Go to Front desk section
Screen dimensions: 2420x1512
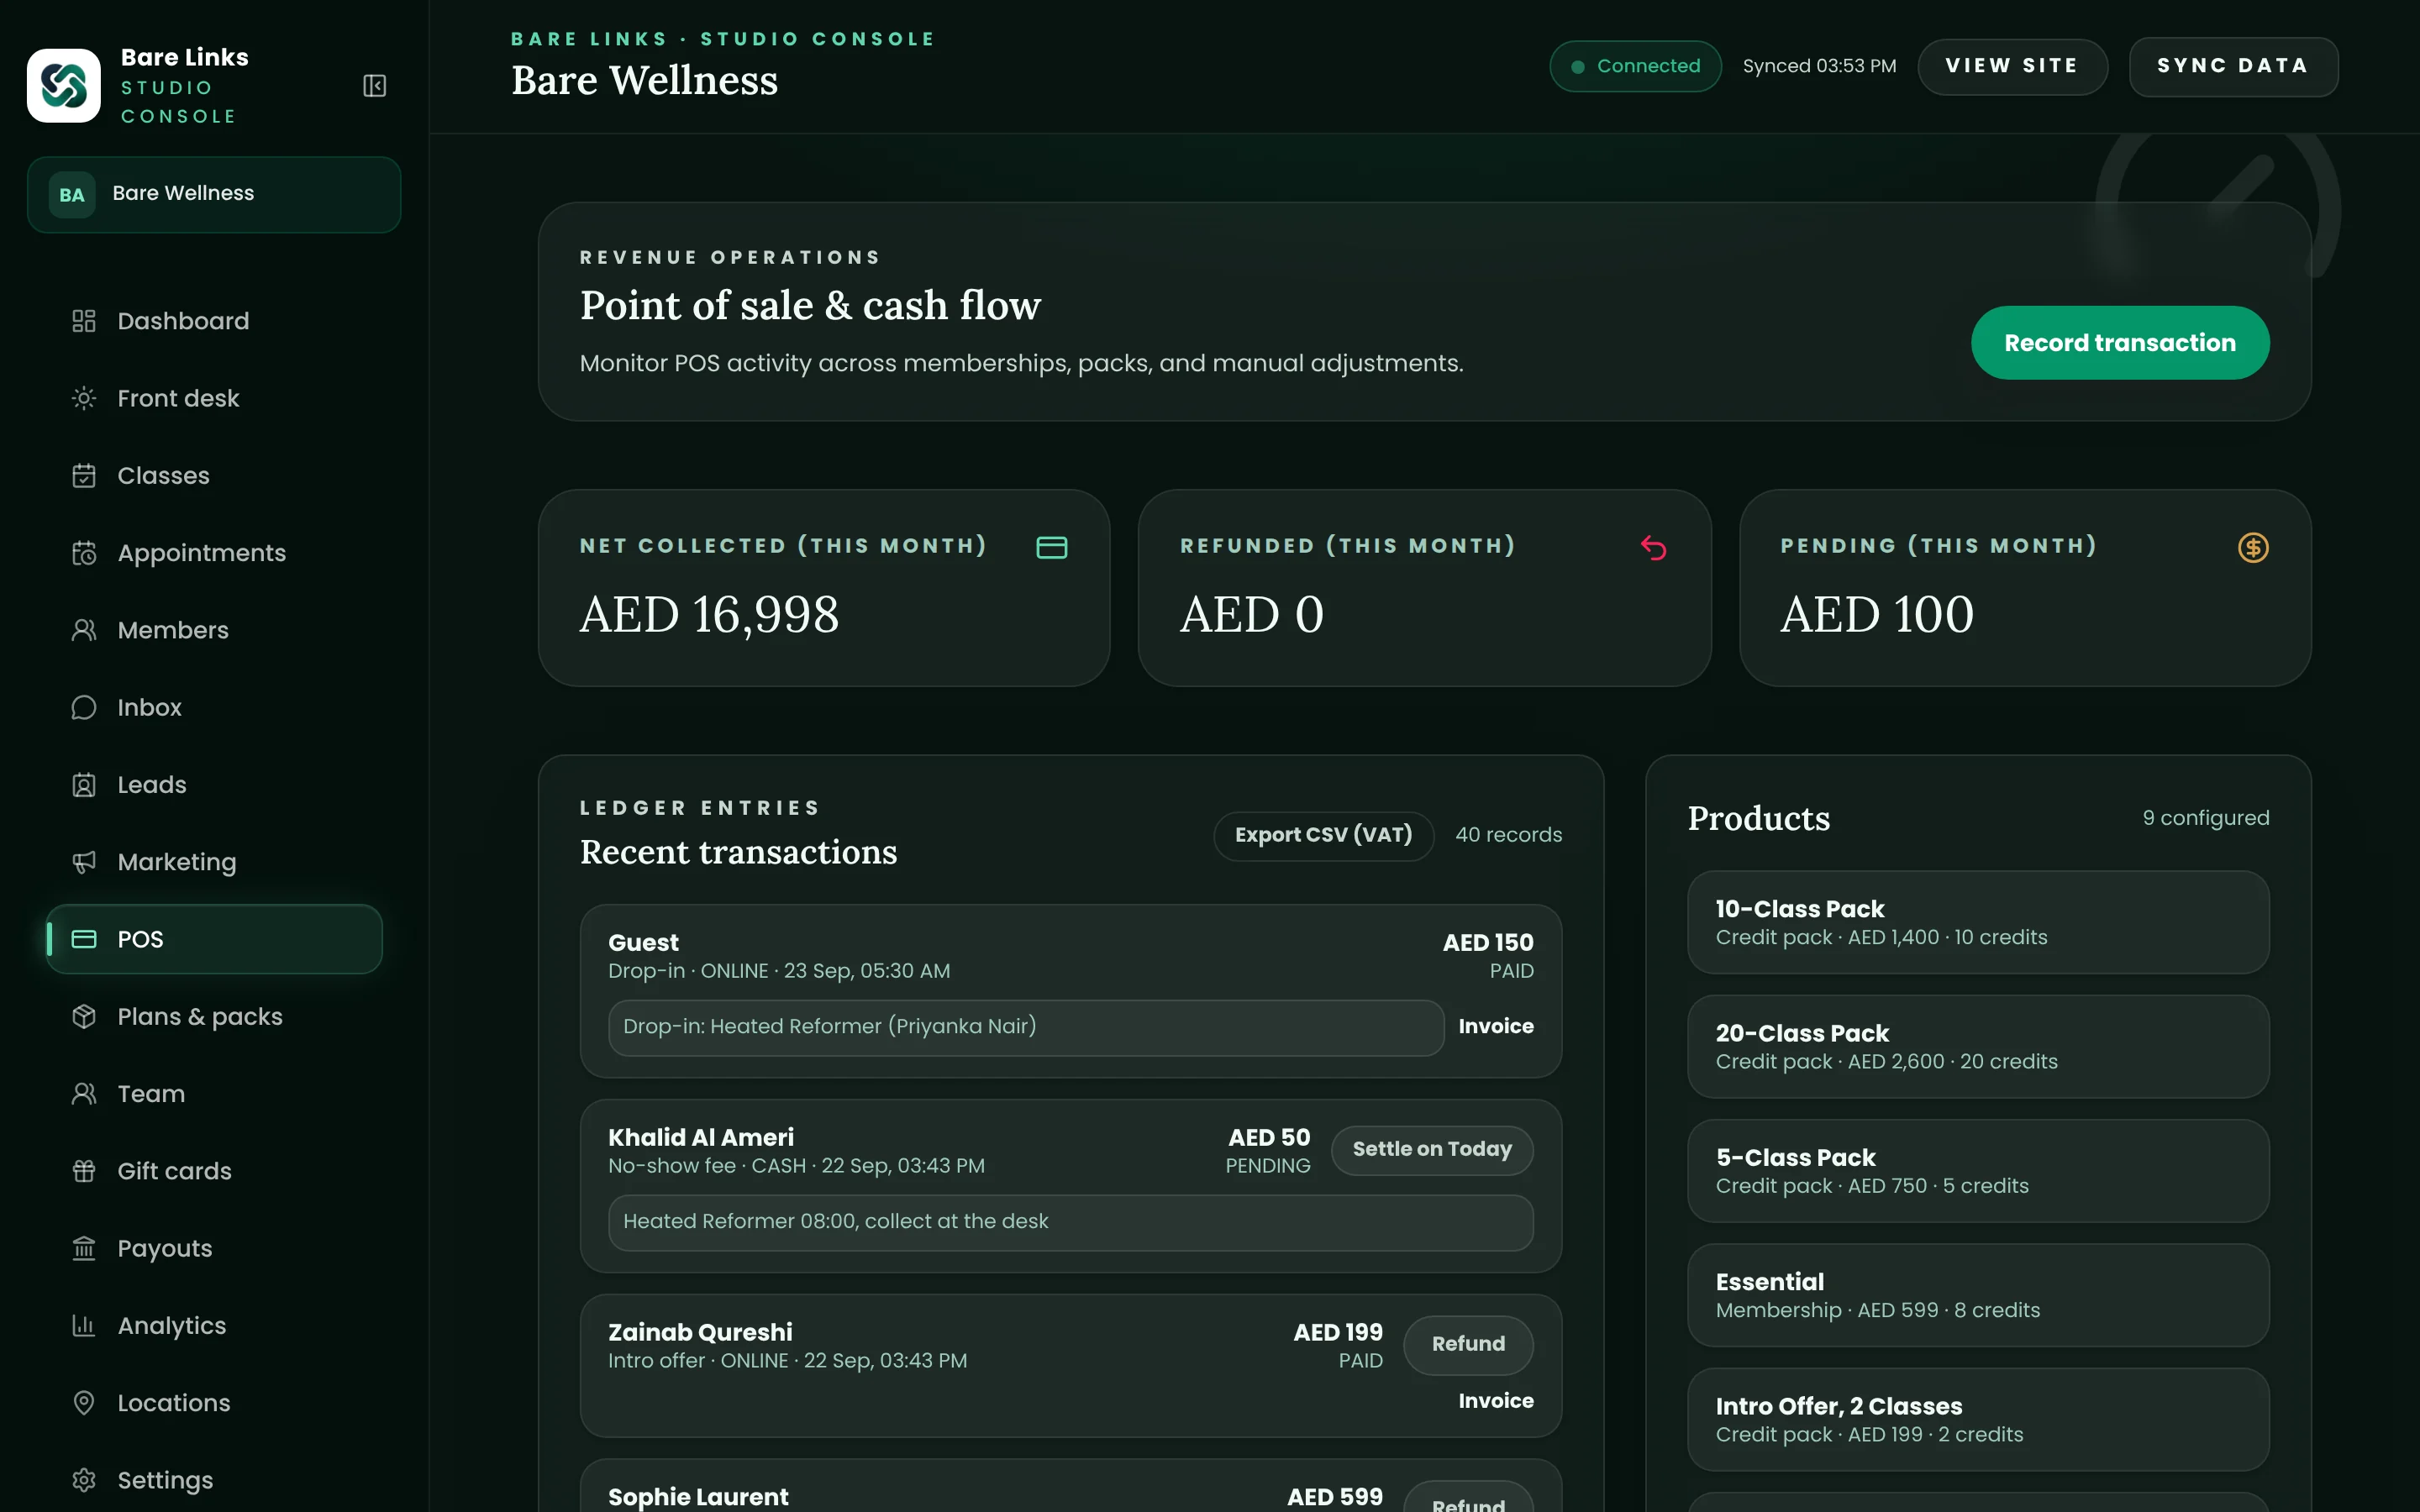pos(214,398)
